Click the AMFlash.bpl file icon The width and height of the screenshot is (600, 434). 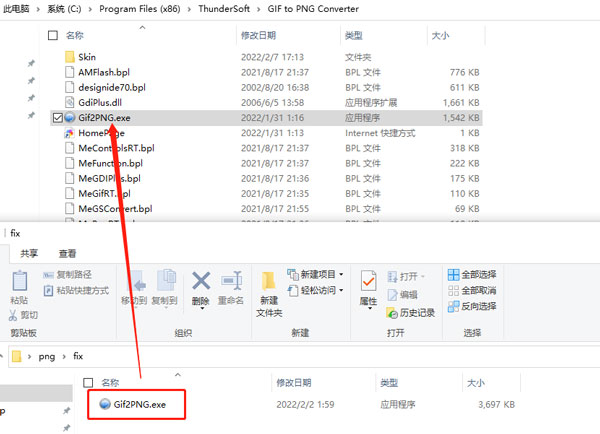point(70,72)
